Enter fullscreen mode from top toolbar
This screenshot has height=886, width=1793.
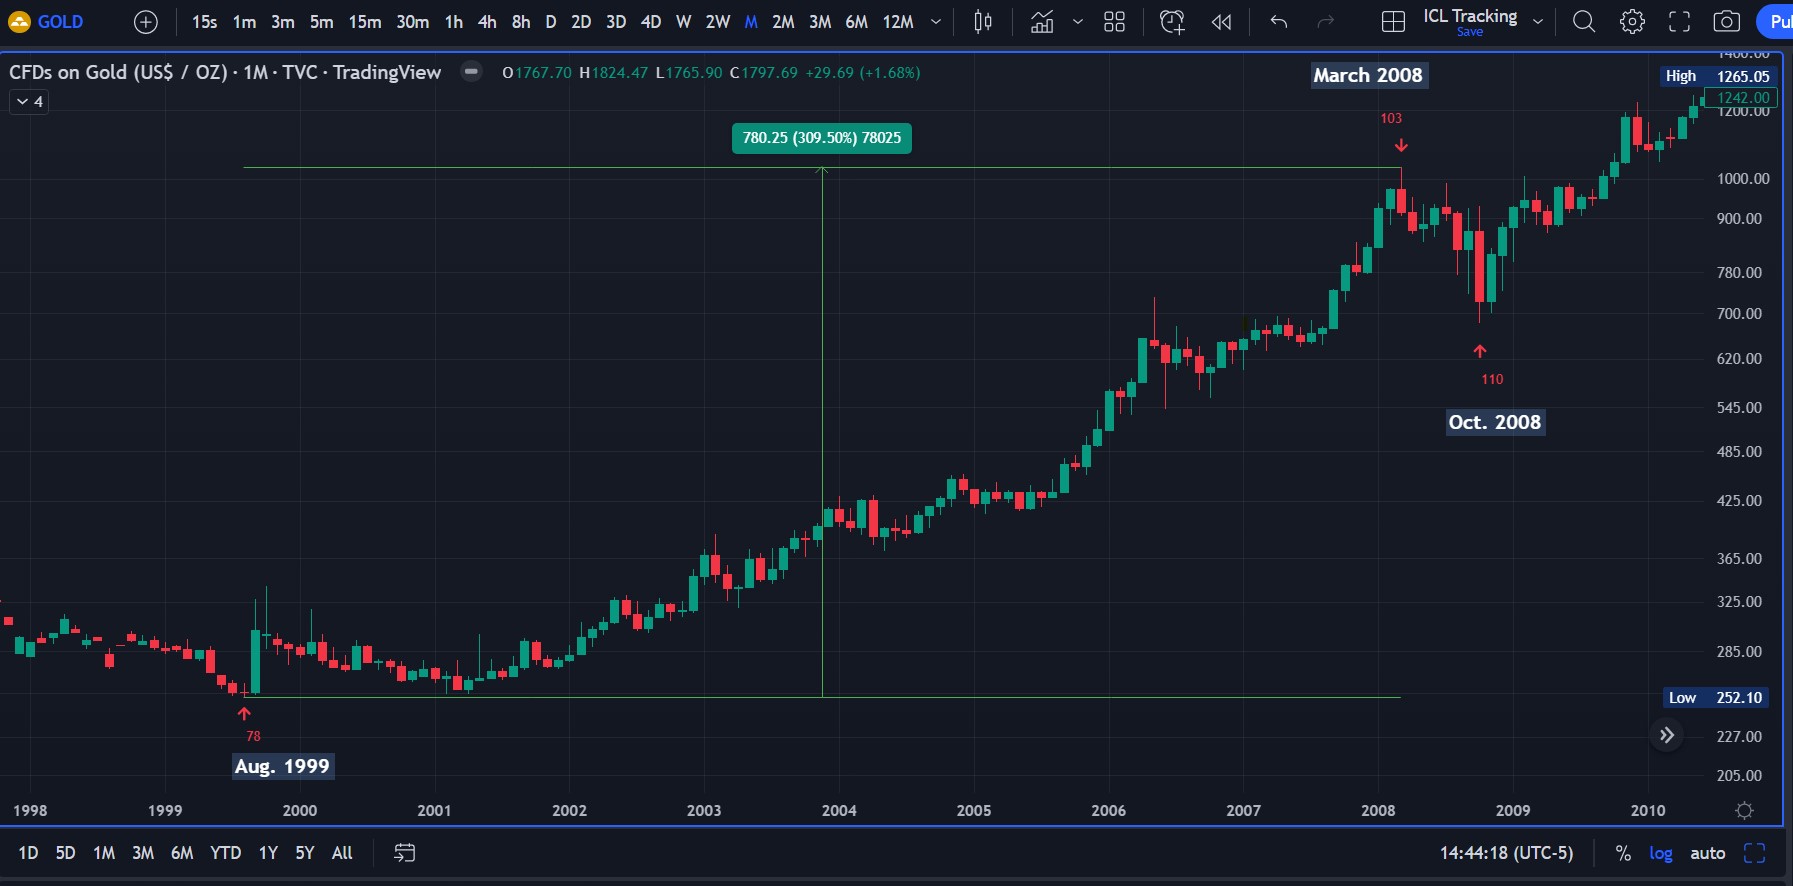click(x=1680, y=21)
